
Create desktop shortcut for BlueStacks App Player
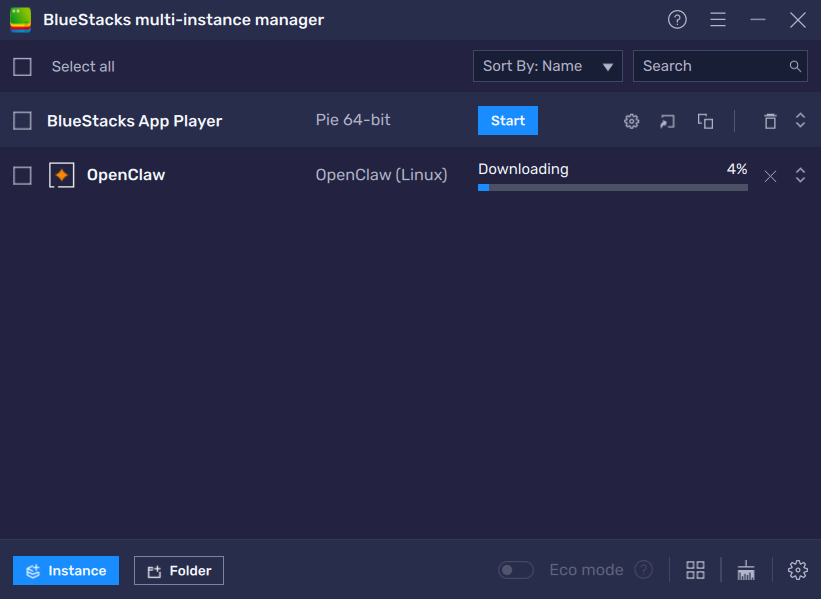[x=667, y=121]
